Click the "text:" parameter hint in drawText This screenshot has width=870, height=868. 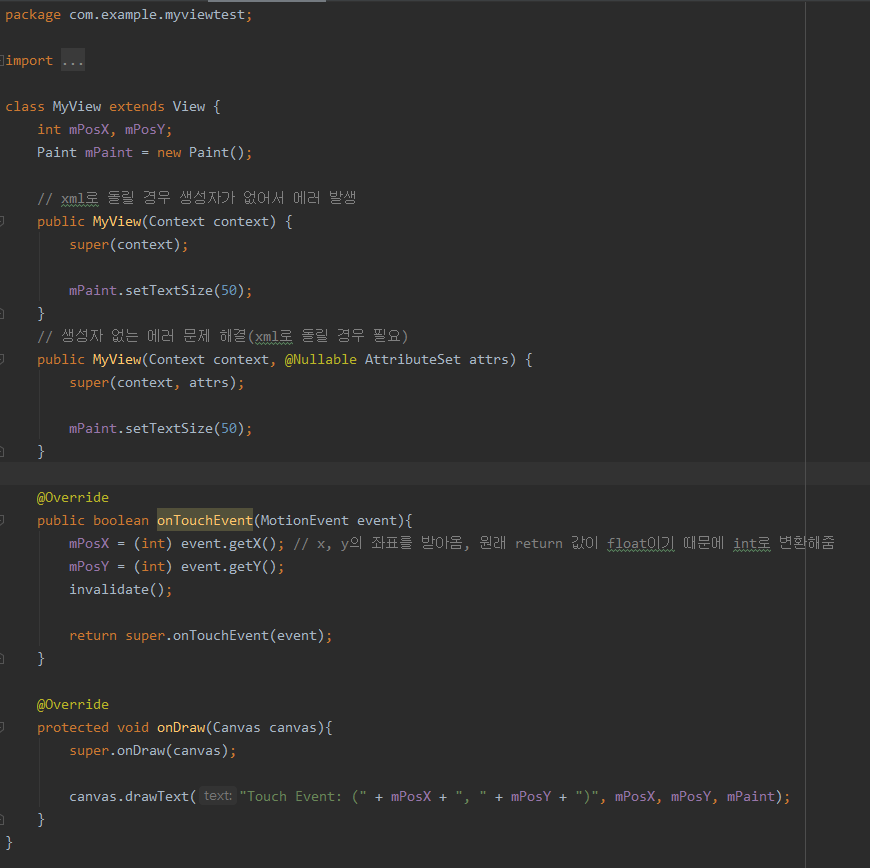[218, 796]
